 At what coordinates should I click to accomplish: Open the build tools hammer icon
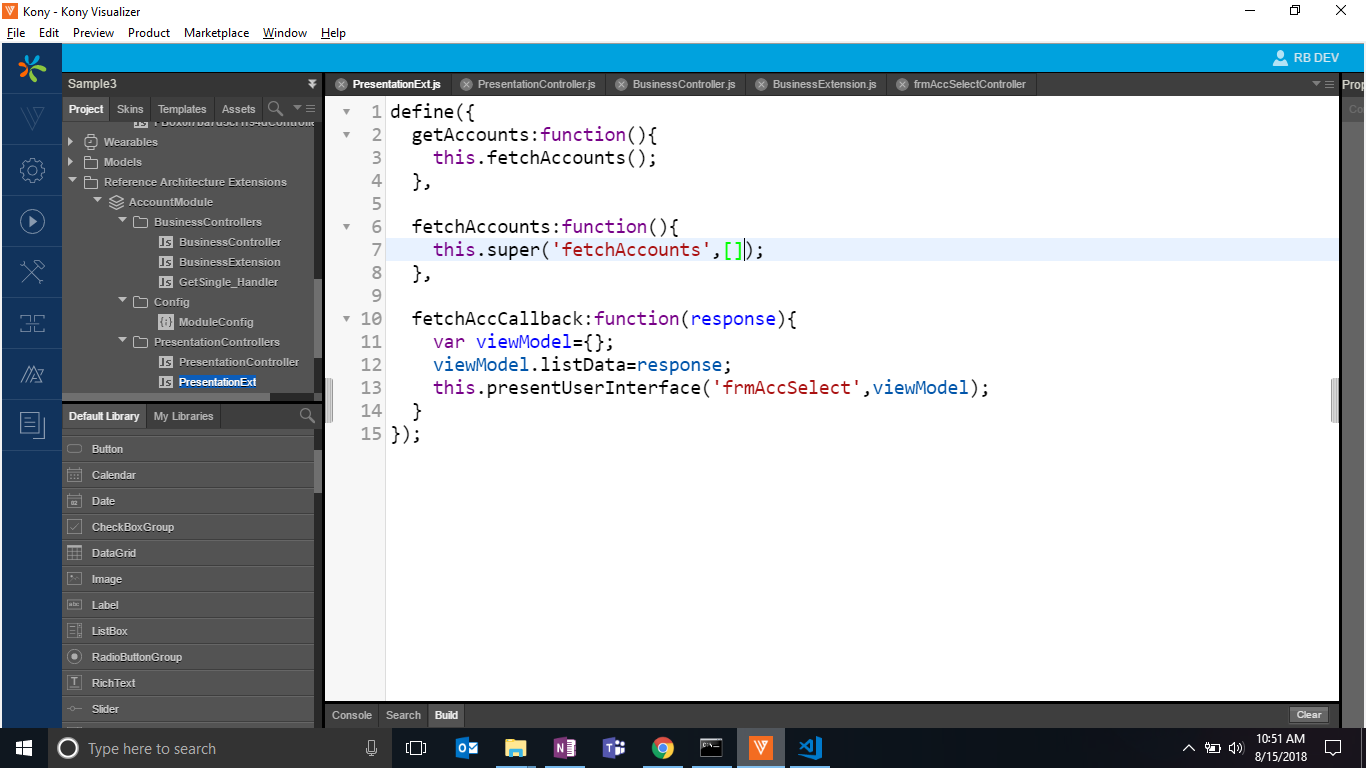tap(32, 272)
